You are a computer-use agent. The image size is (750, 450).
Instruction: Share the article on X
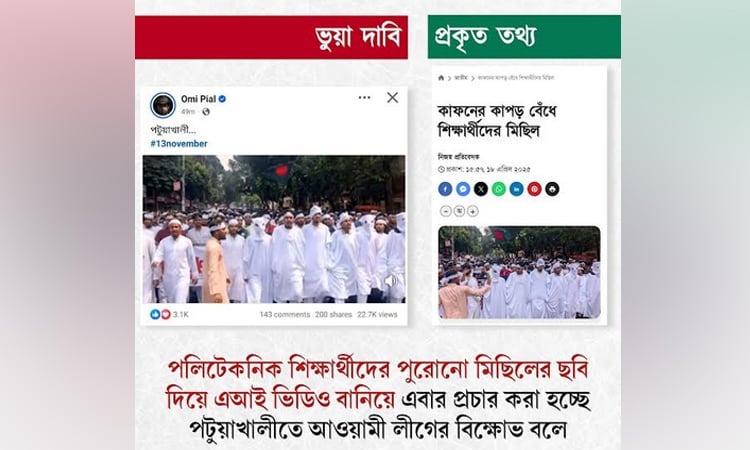[x=481, y=189]
